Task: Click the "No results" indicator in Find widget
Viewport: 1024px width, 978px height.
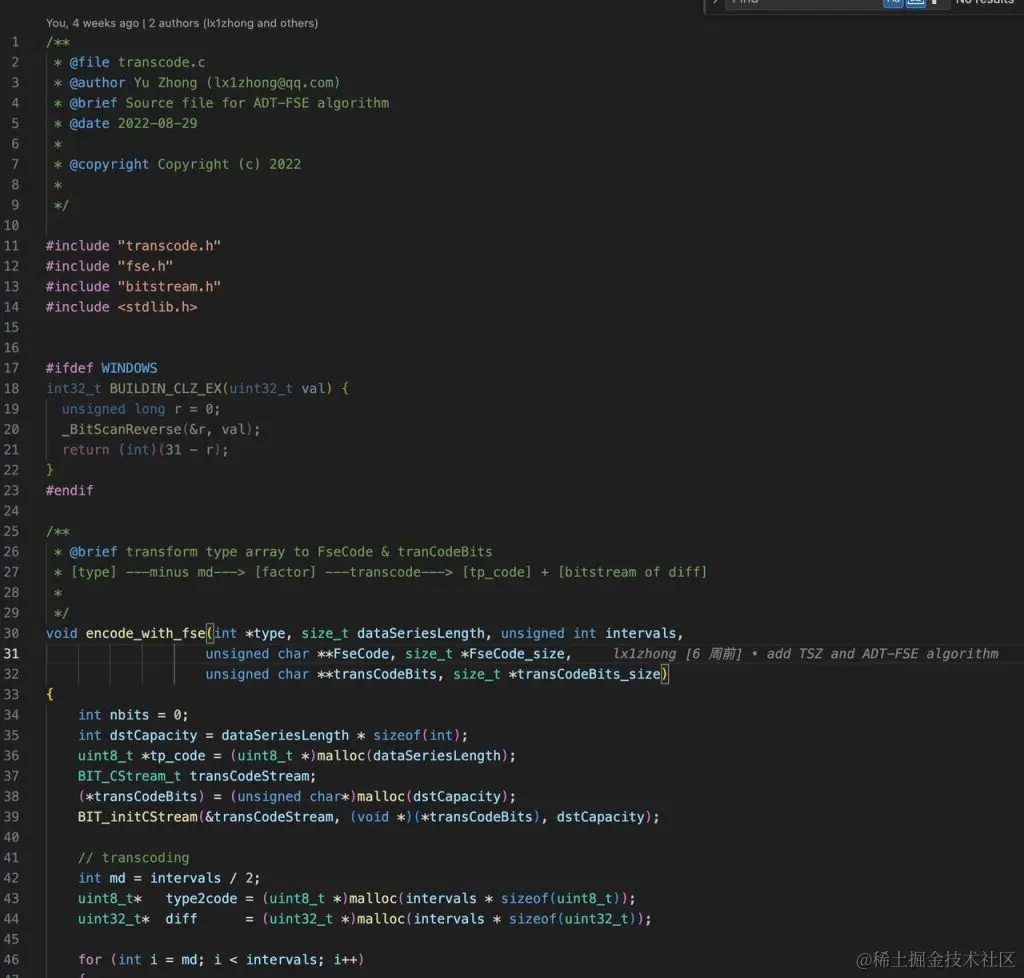Action: coord(985,3)
